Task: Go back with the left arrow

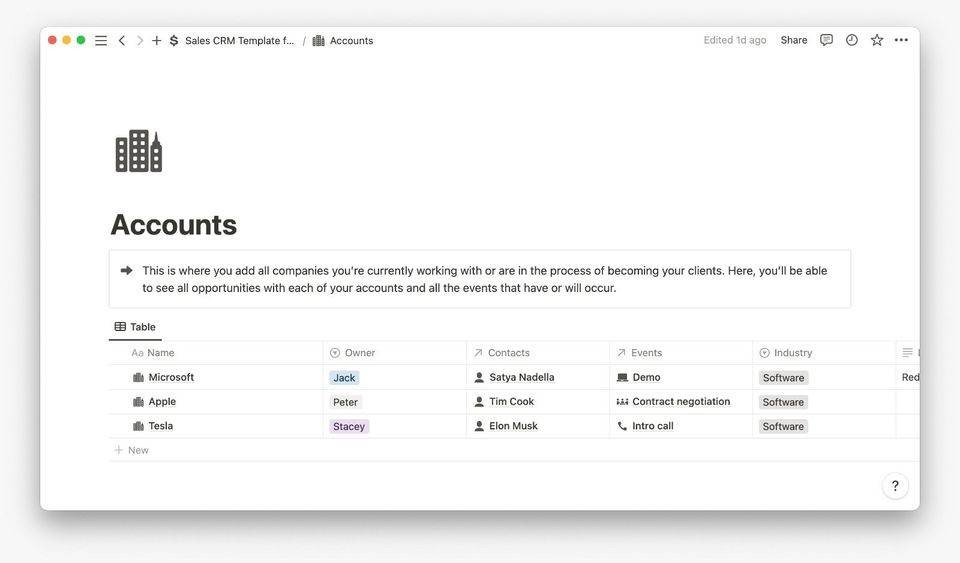Action: pos(122,41)
